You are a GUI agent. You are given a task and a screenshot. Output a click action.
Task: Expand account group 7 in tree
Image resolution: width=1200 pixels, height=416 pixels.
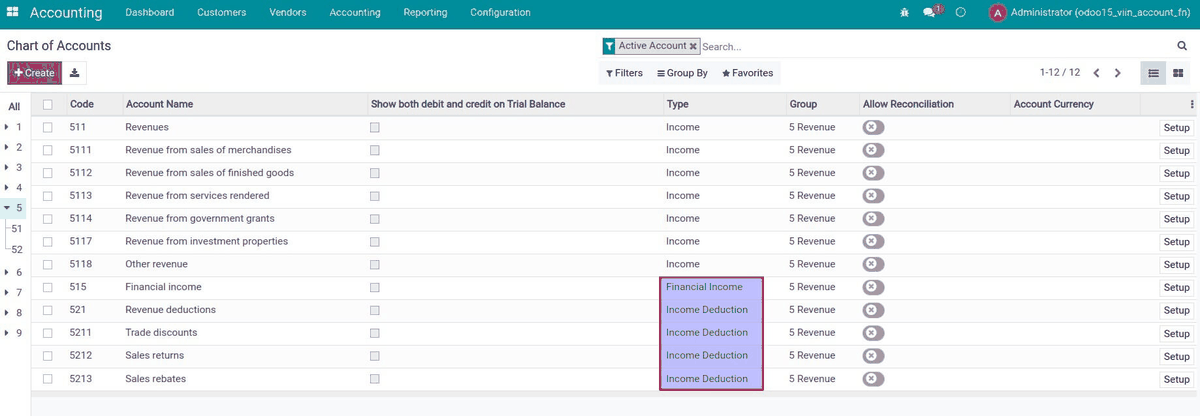pos(7,292)
